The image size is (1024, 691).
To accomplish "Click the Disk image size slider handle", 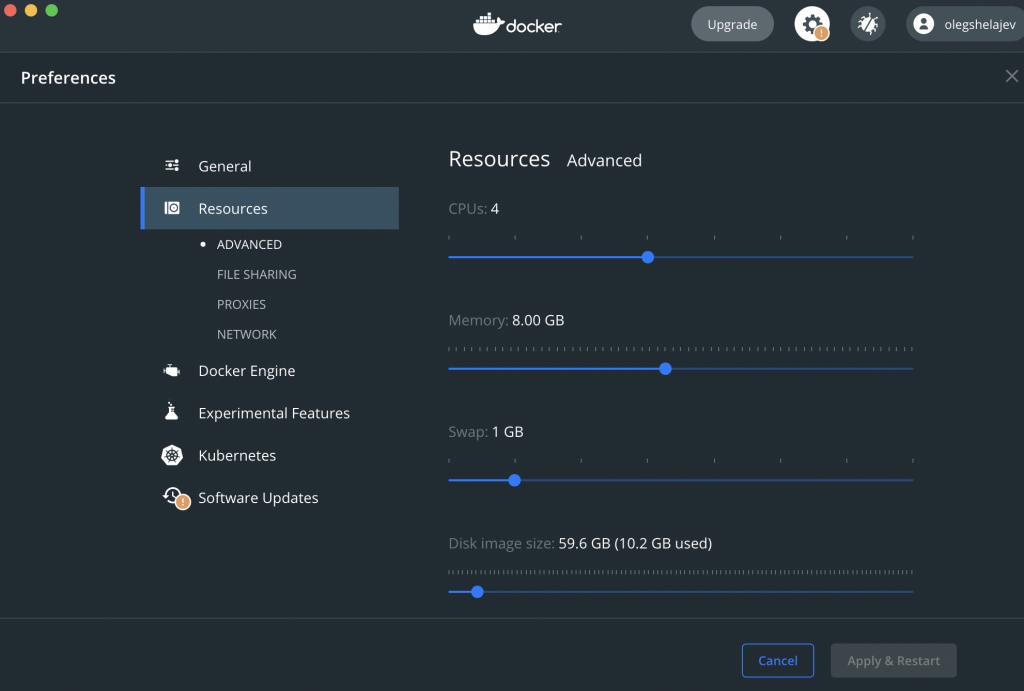I will (477, 592).
